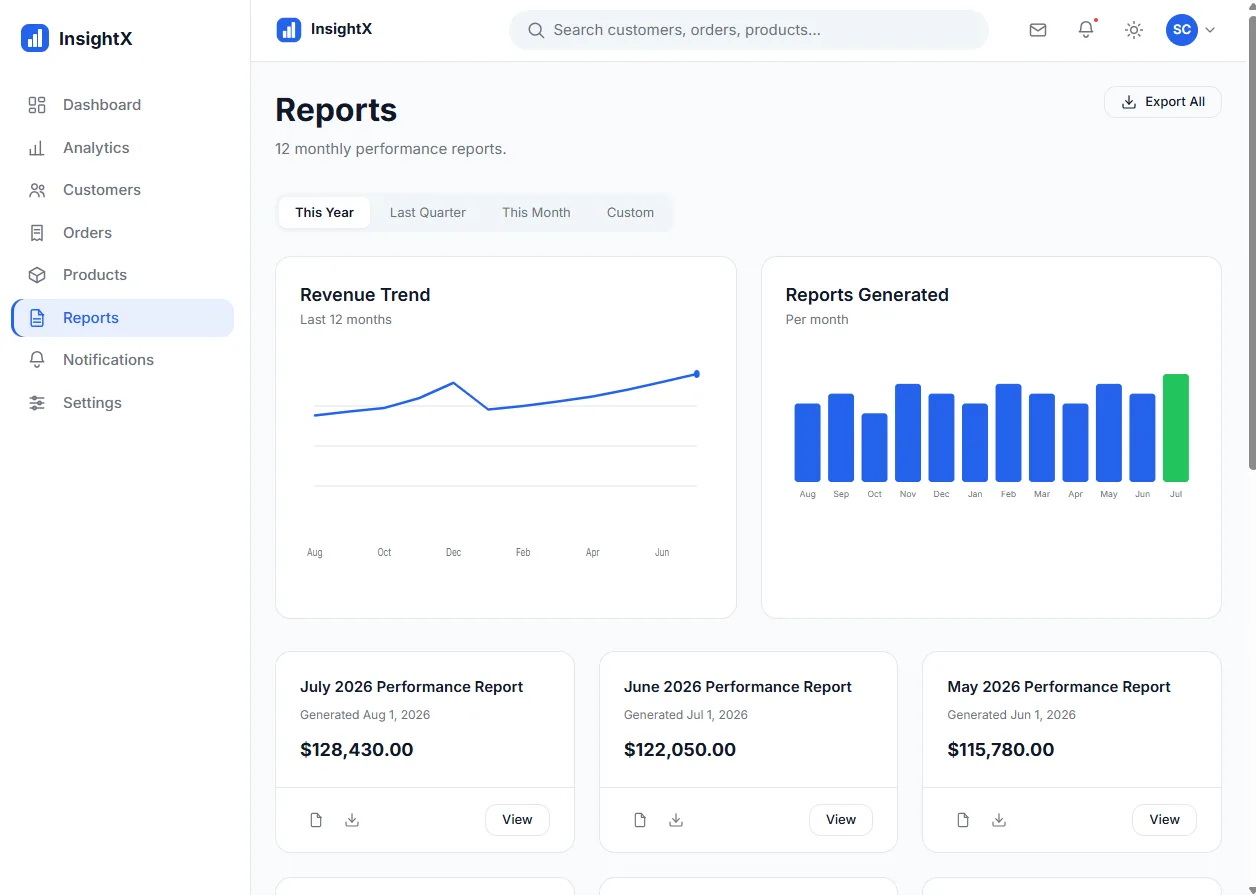
Task: Click the sidebar Notifications bell icon
Action: point(37,360)
